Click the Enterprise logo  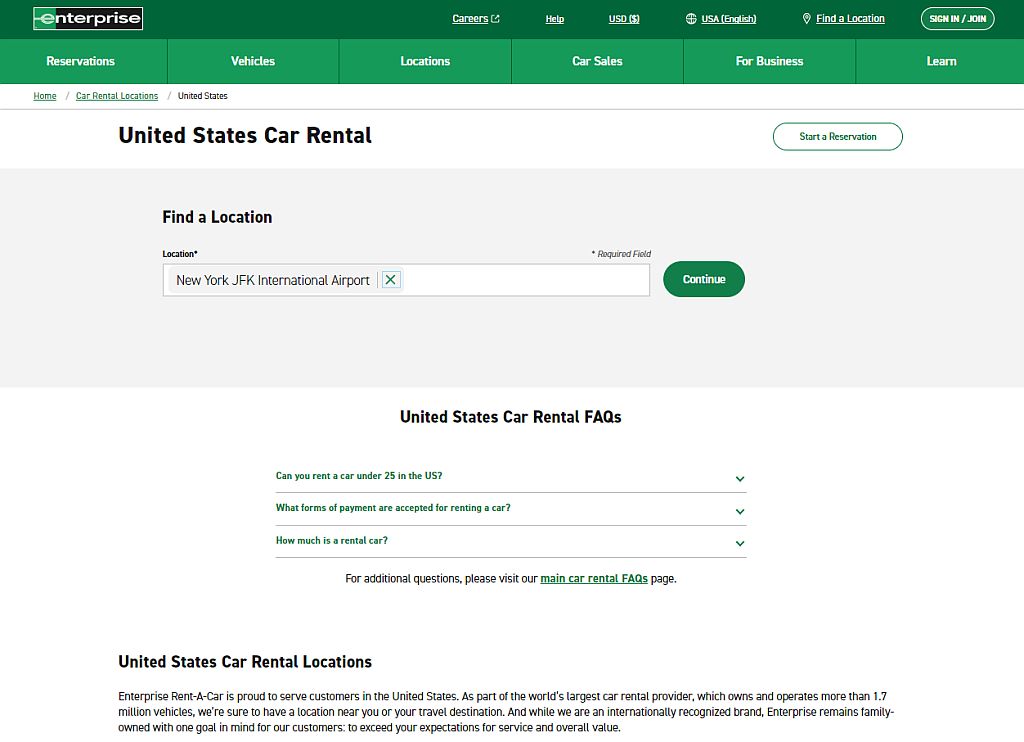88,17
